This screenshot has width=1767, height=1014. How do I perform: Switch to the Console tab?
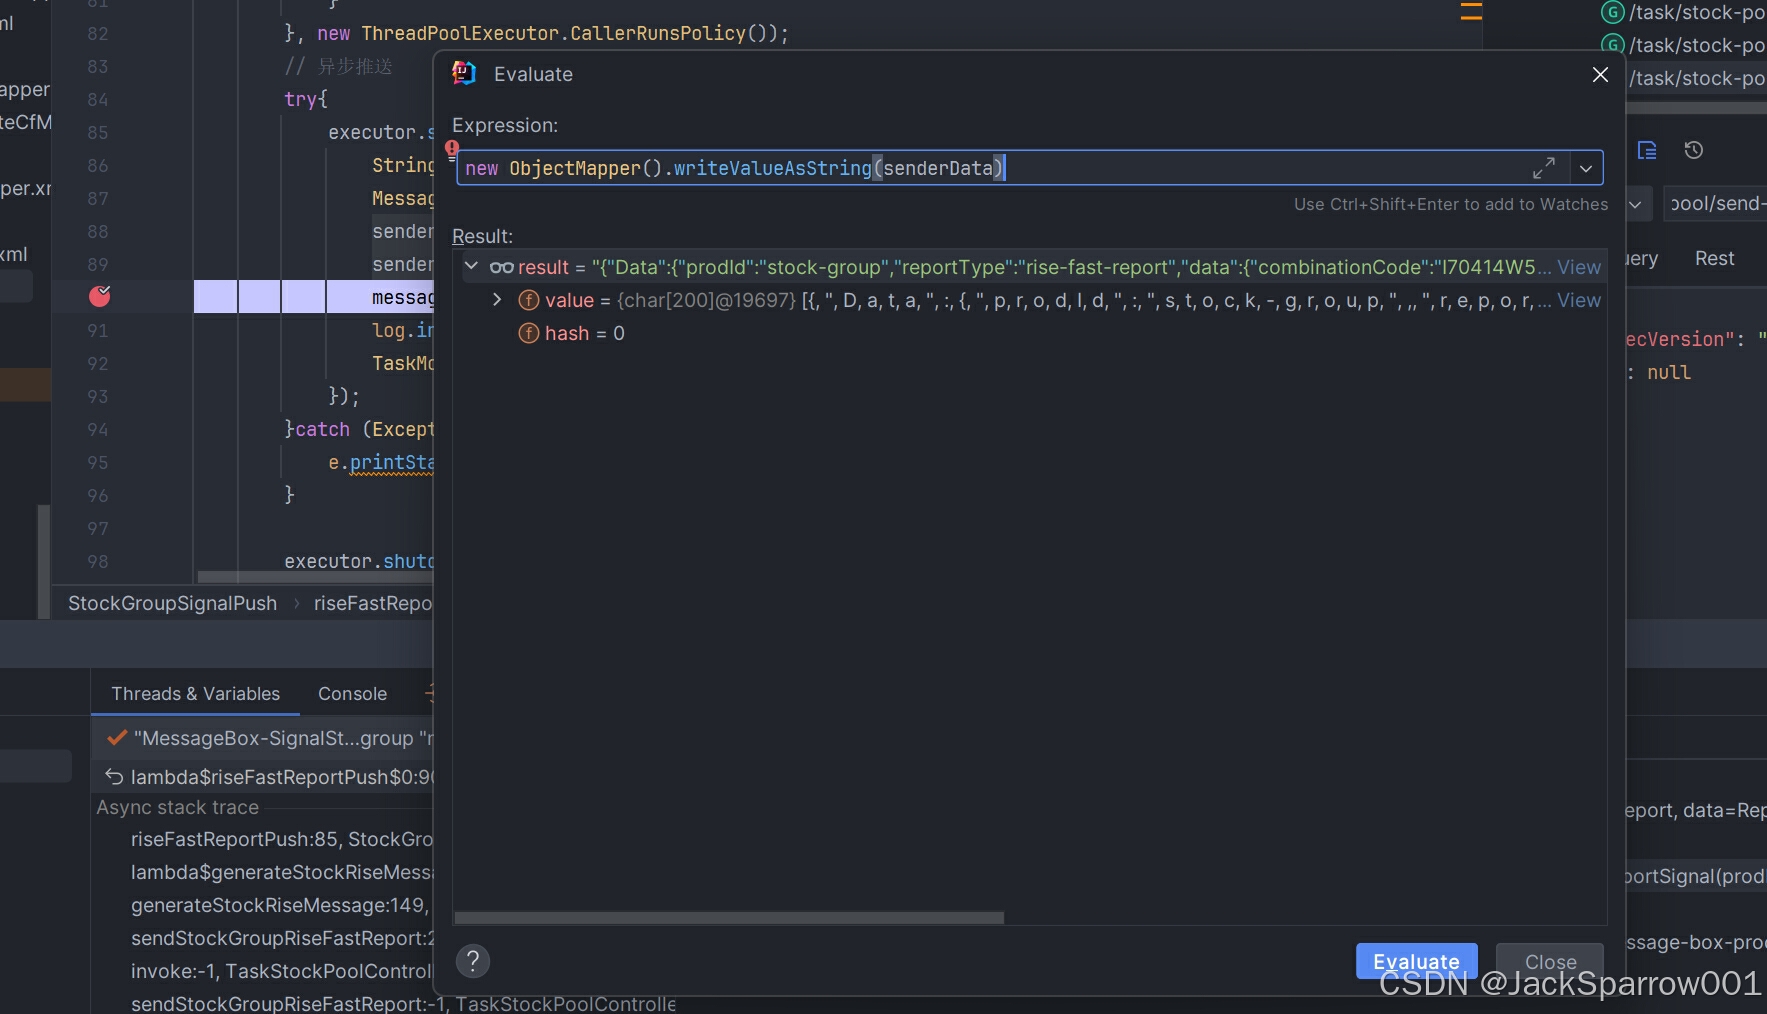coord(351,693)
